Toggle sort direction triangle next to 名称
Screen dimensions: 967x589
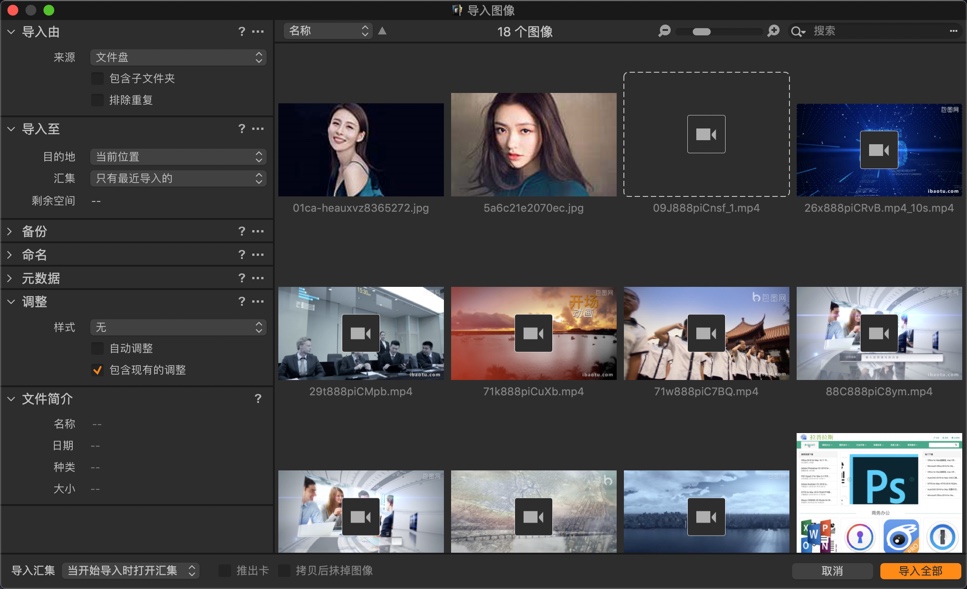coord(382,30)
